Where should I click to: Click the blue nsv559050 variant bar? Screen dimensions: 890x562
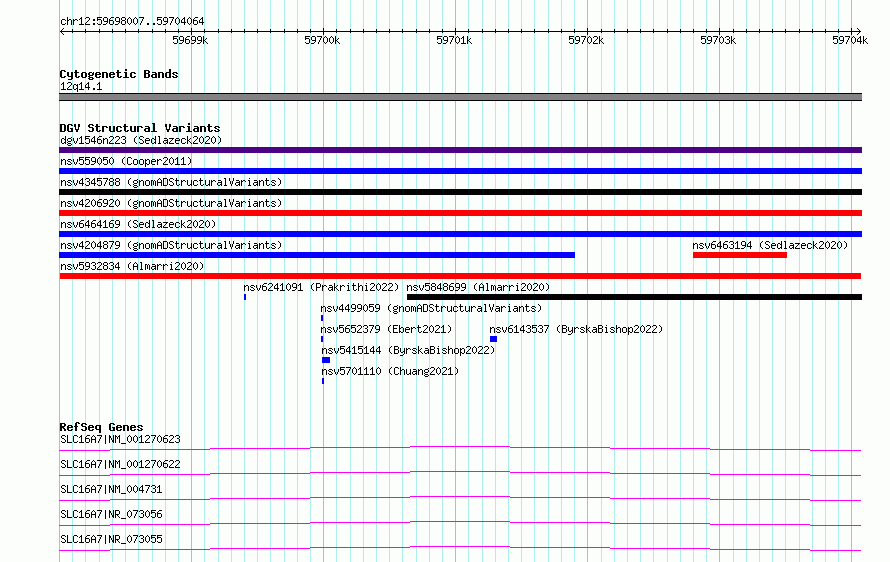[x=460, y=171]
